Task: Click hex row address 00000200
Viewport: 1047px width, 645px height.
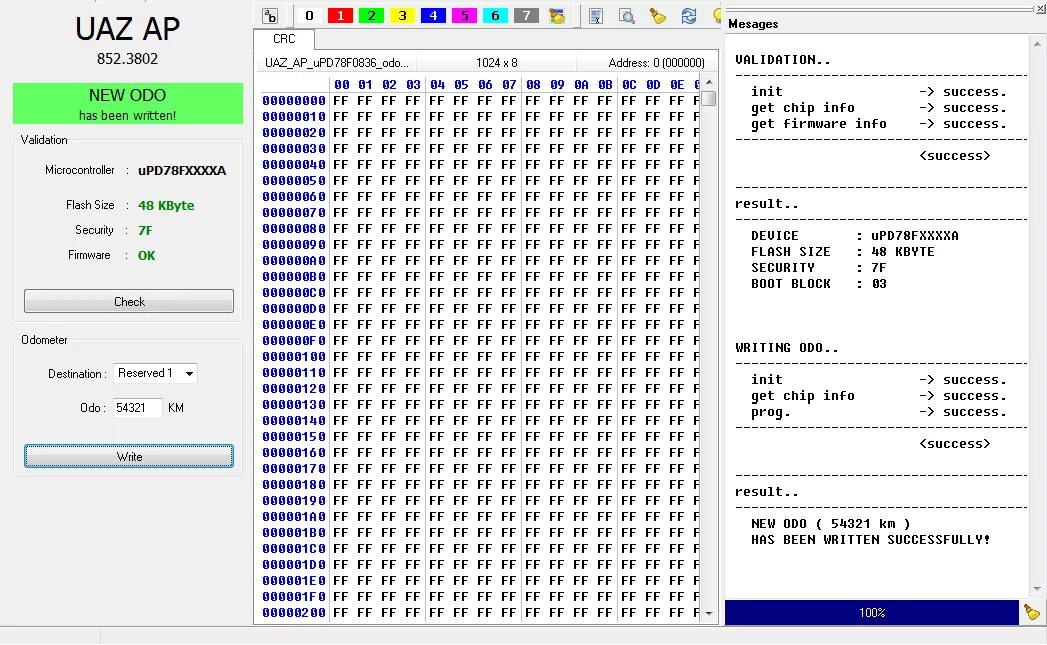Action: [x=294, y=612]
